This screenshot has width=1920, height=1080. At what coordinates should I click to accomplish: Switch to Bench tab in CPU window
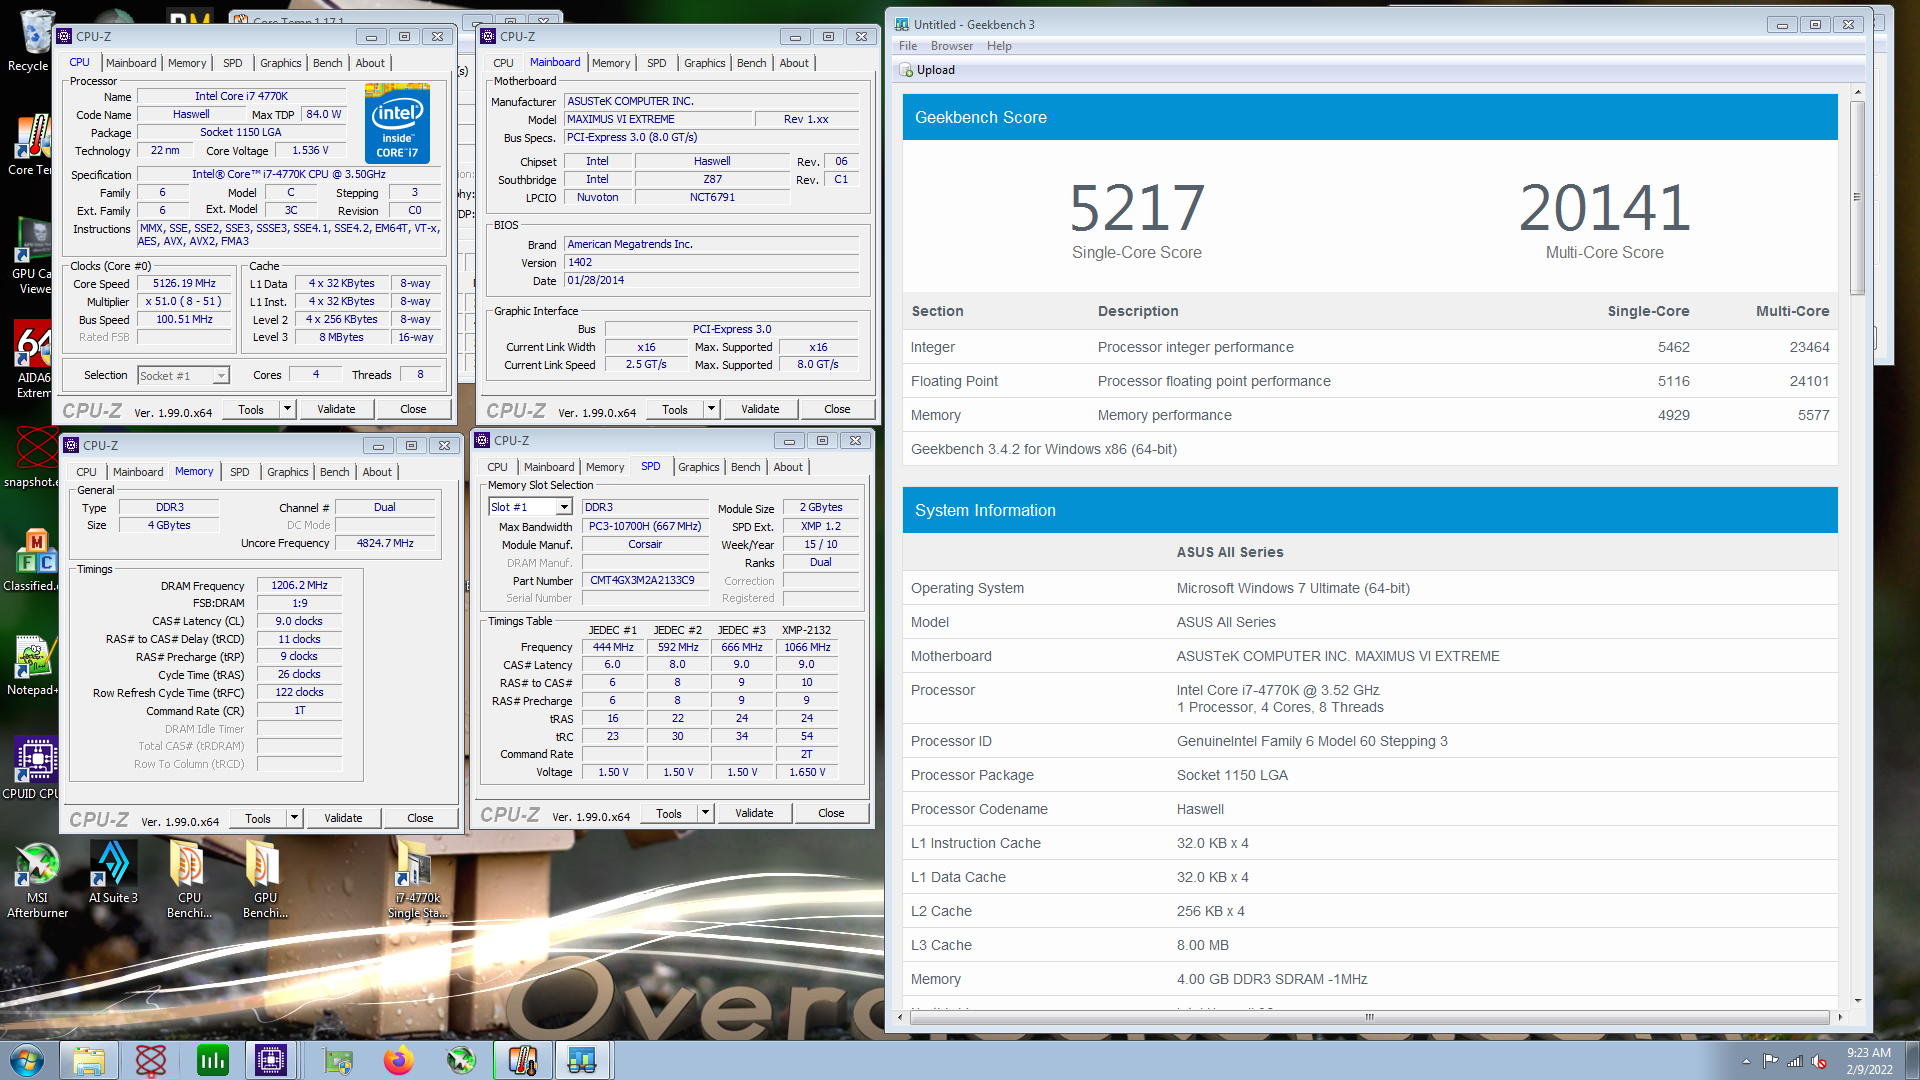[328, 63]
